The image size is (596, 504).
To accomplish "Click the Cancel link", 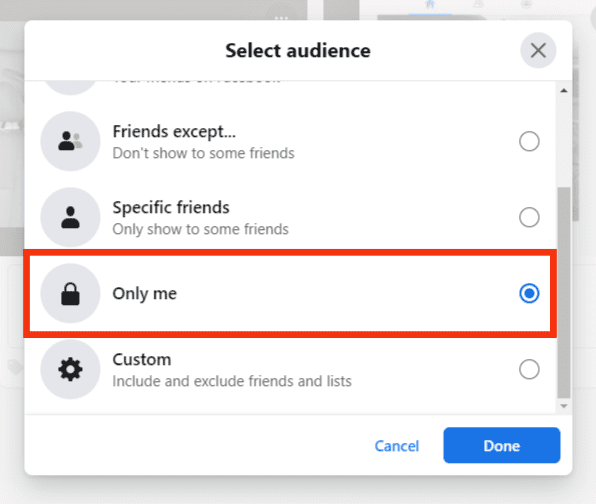I will tap(396, 446).
